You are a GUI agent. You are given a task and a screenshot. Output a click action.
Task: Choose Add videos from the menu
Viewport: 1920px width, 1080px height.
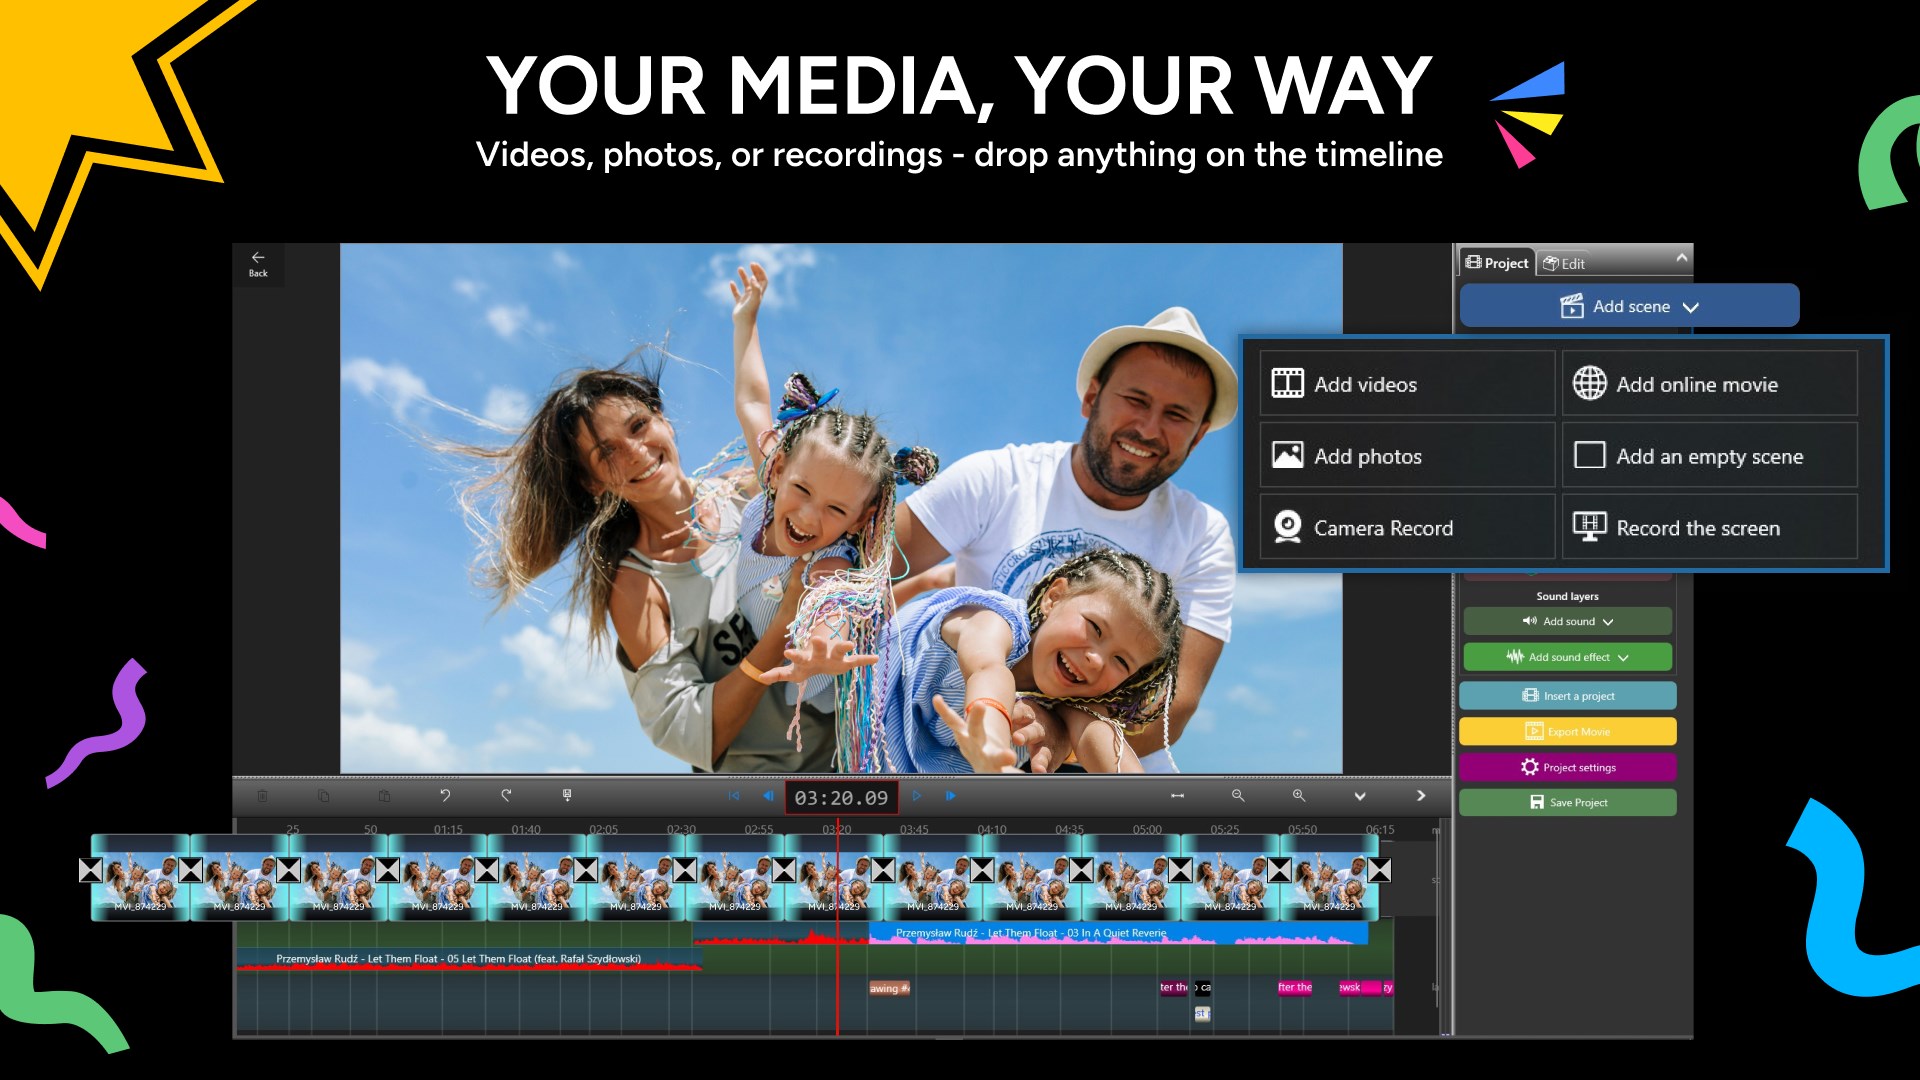(1407, 384)
